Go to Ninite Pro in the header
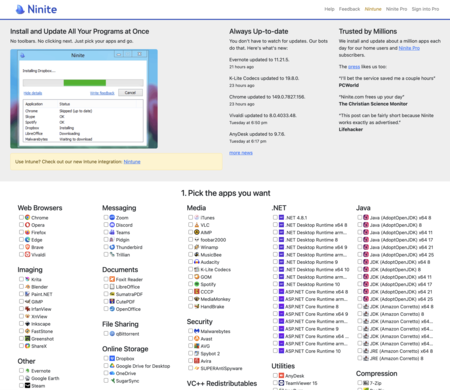The height and width of the screenshot is (390, 450). 396,9
